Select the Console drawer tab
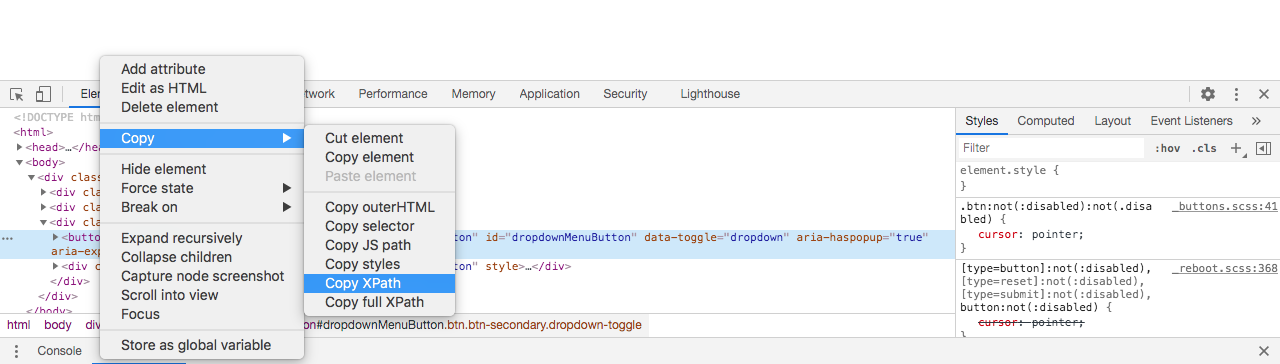Screen dimensions: 1280x364 click(59, 351)
